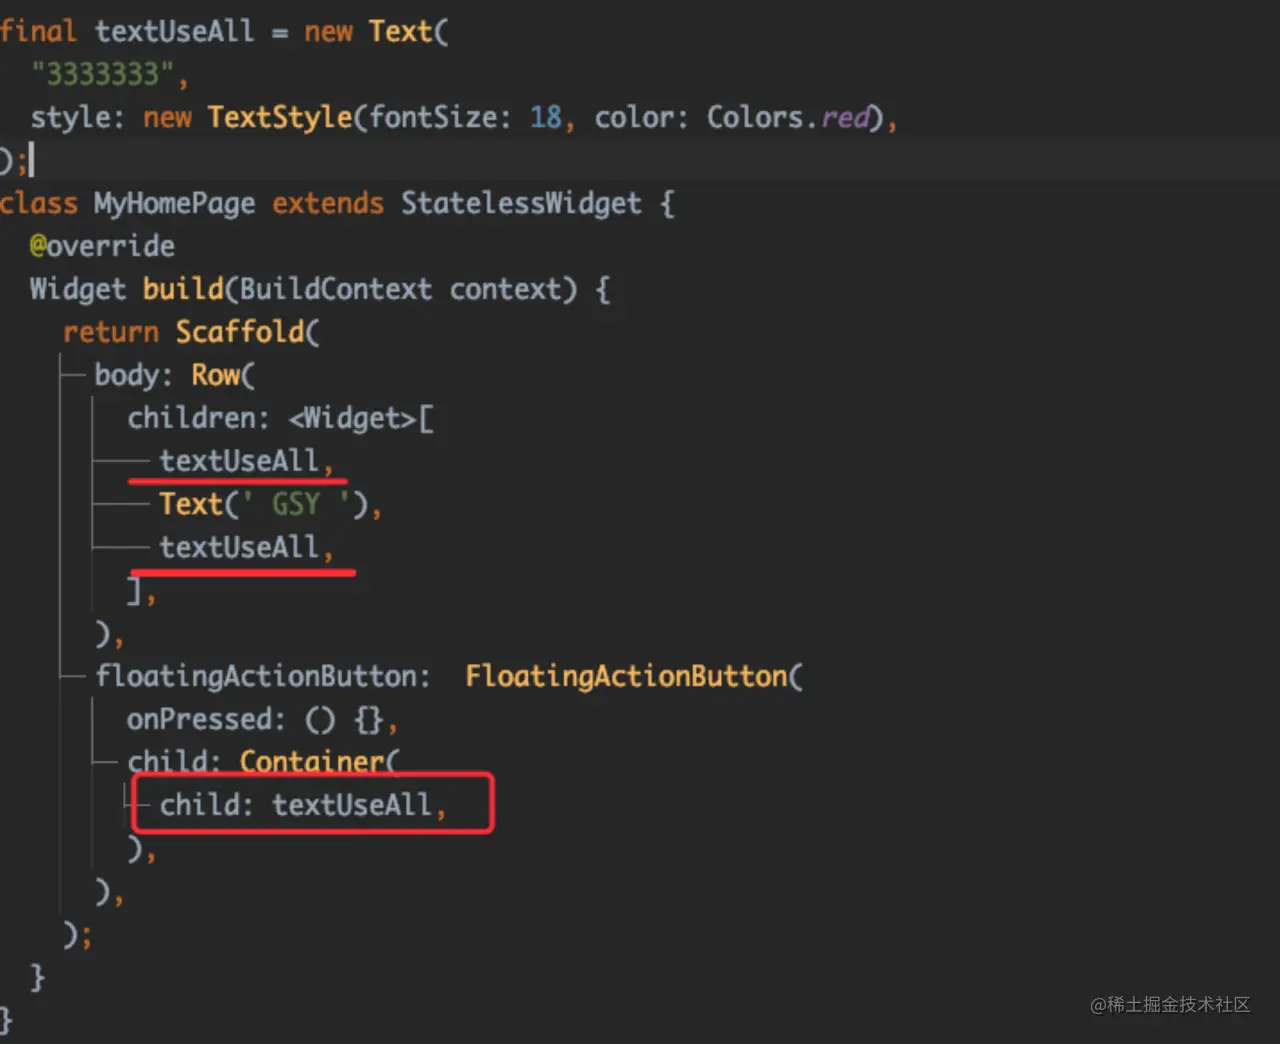Click the onPressed: () {} line
Viewport: 1280px width, 1044px height.
coord(262,719)
